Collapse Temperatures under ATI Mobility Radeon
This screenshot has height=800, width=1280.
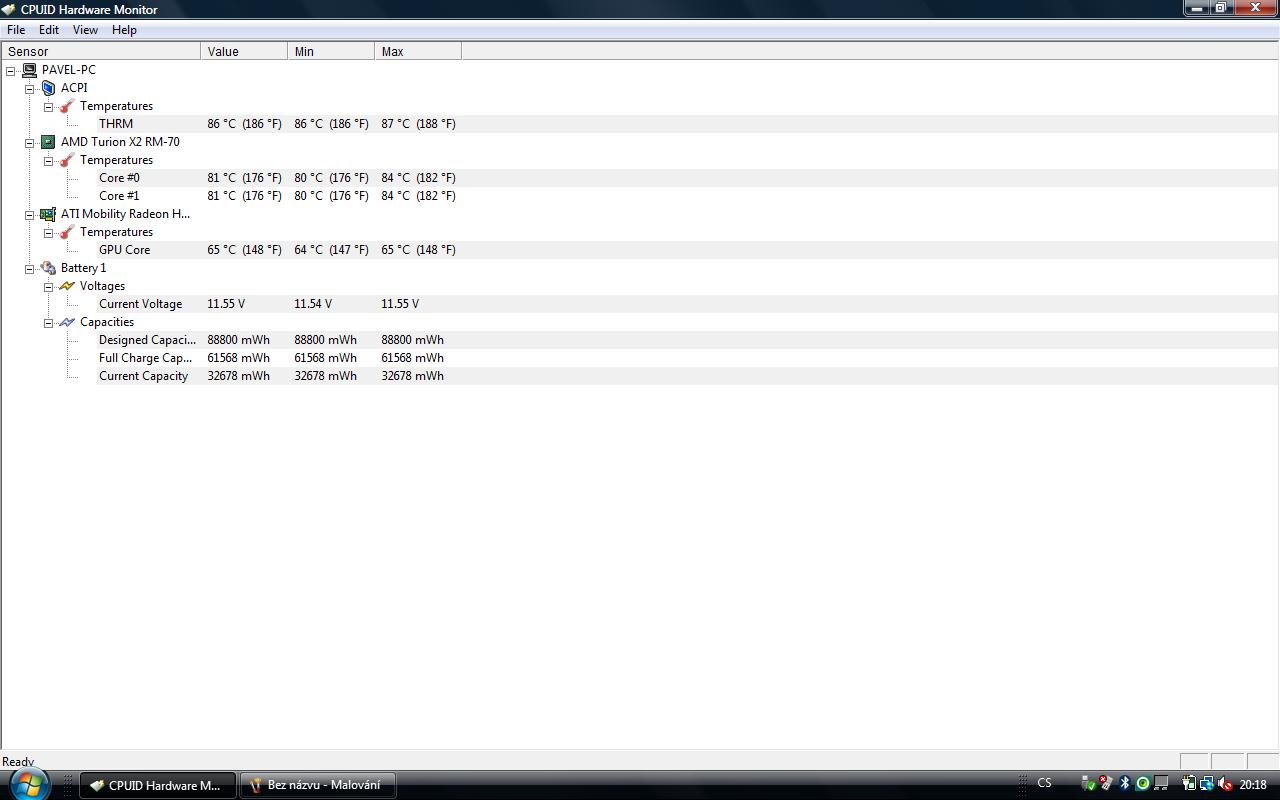point(48,232)
